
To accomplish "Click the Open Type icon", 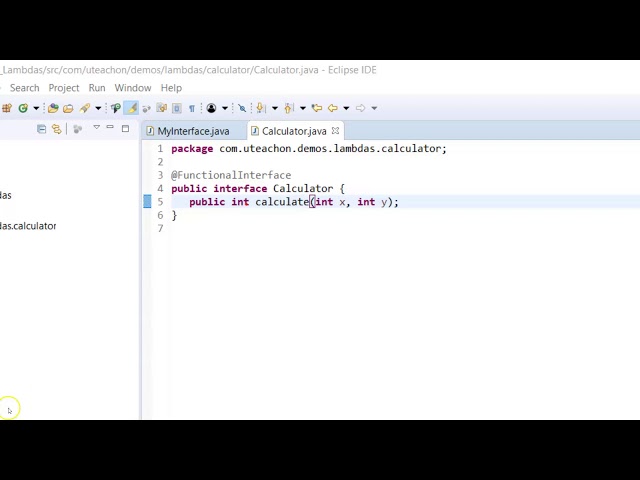I will tap(53, 108).
